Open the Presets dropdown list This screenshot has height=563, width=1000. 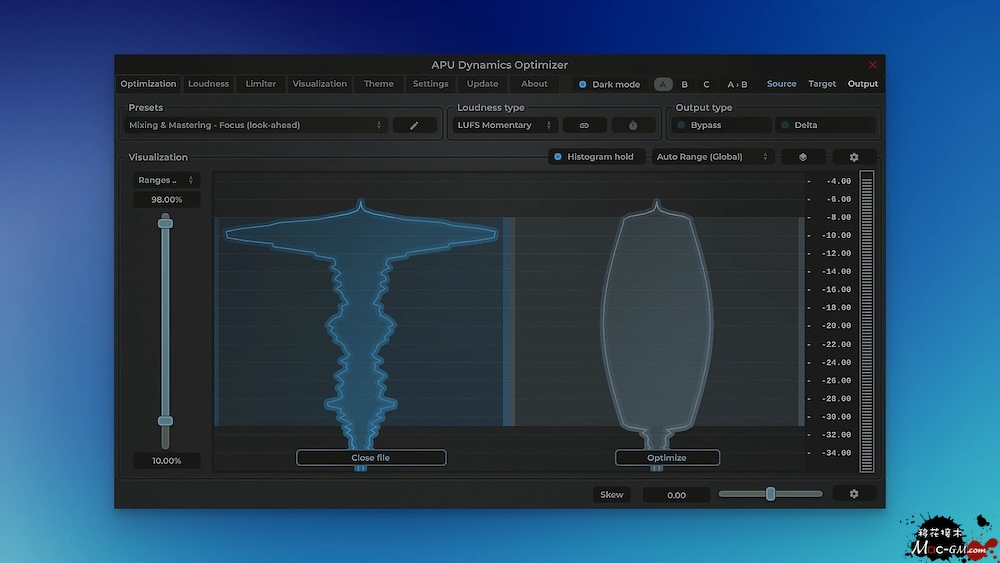point(256,125)
